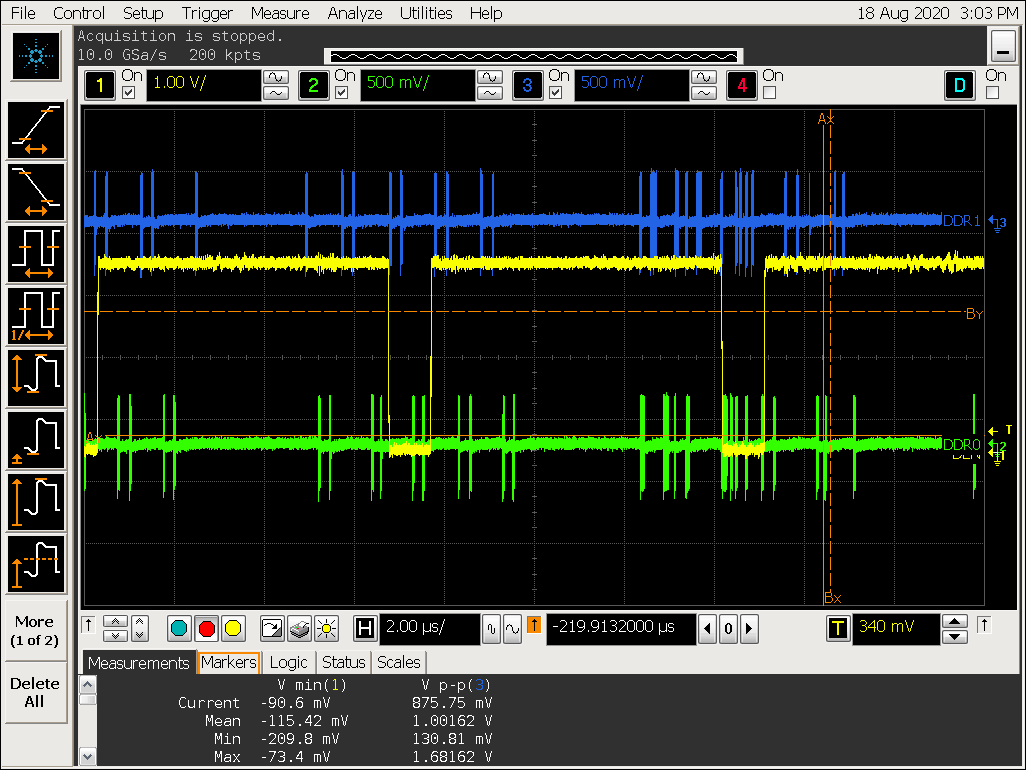Click the trigger level down arrow
The image size is (1026, 770).
(x=955, y=637)
